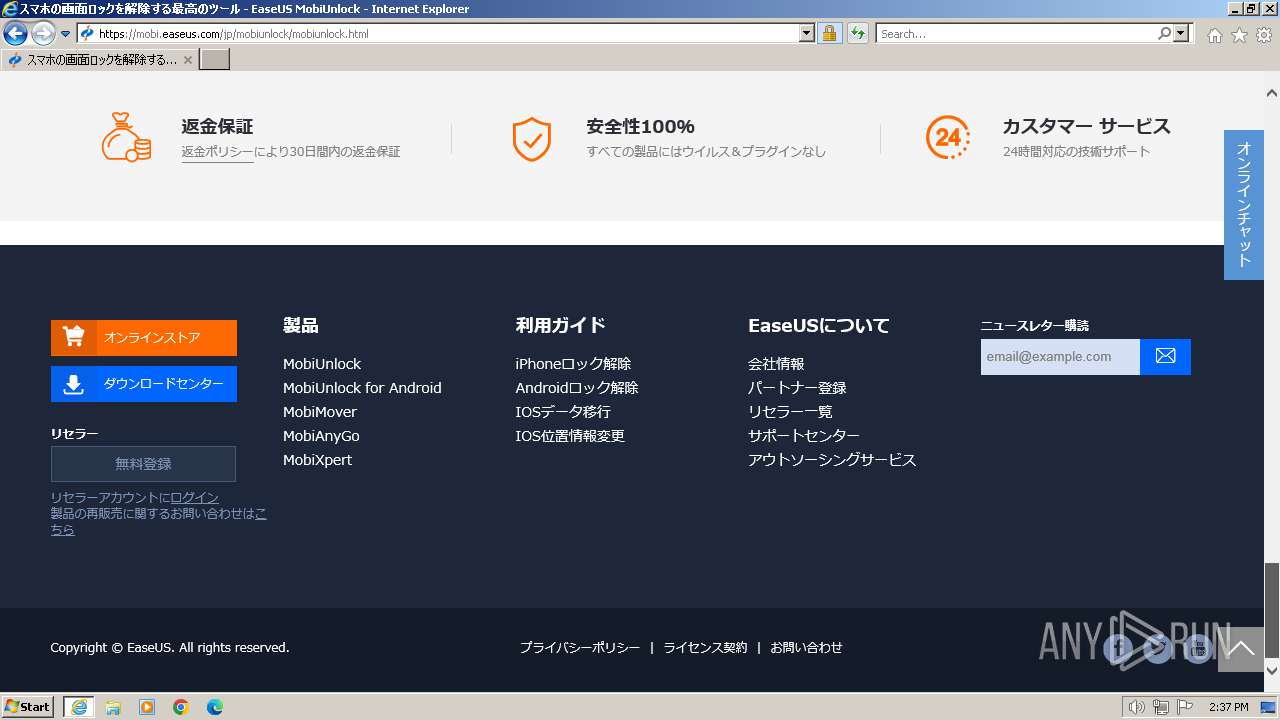The width and height of the screenshot is (1280, 720).
Task: Click the security shield checkmark icon
Action: (x=531, y=138)
